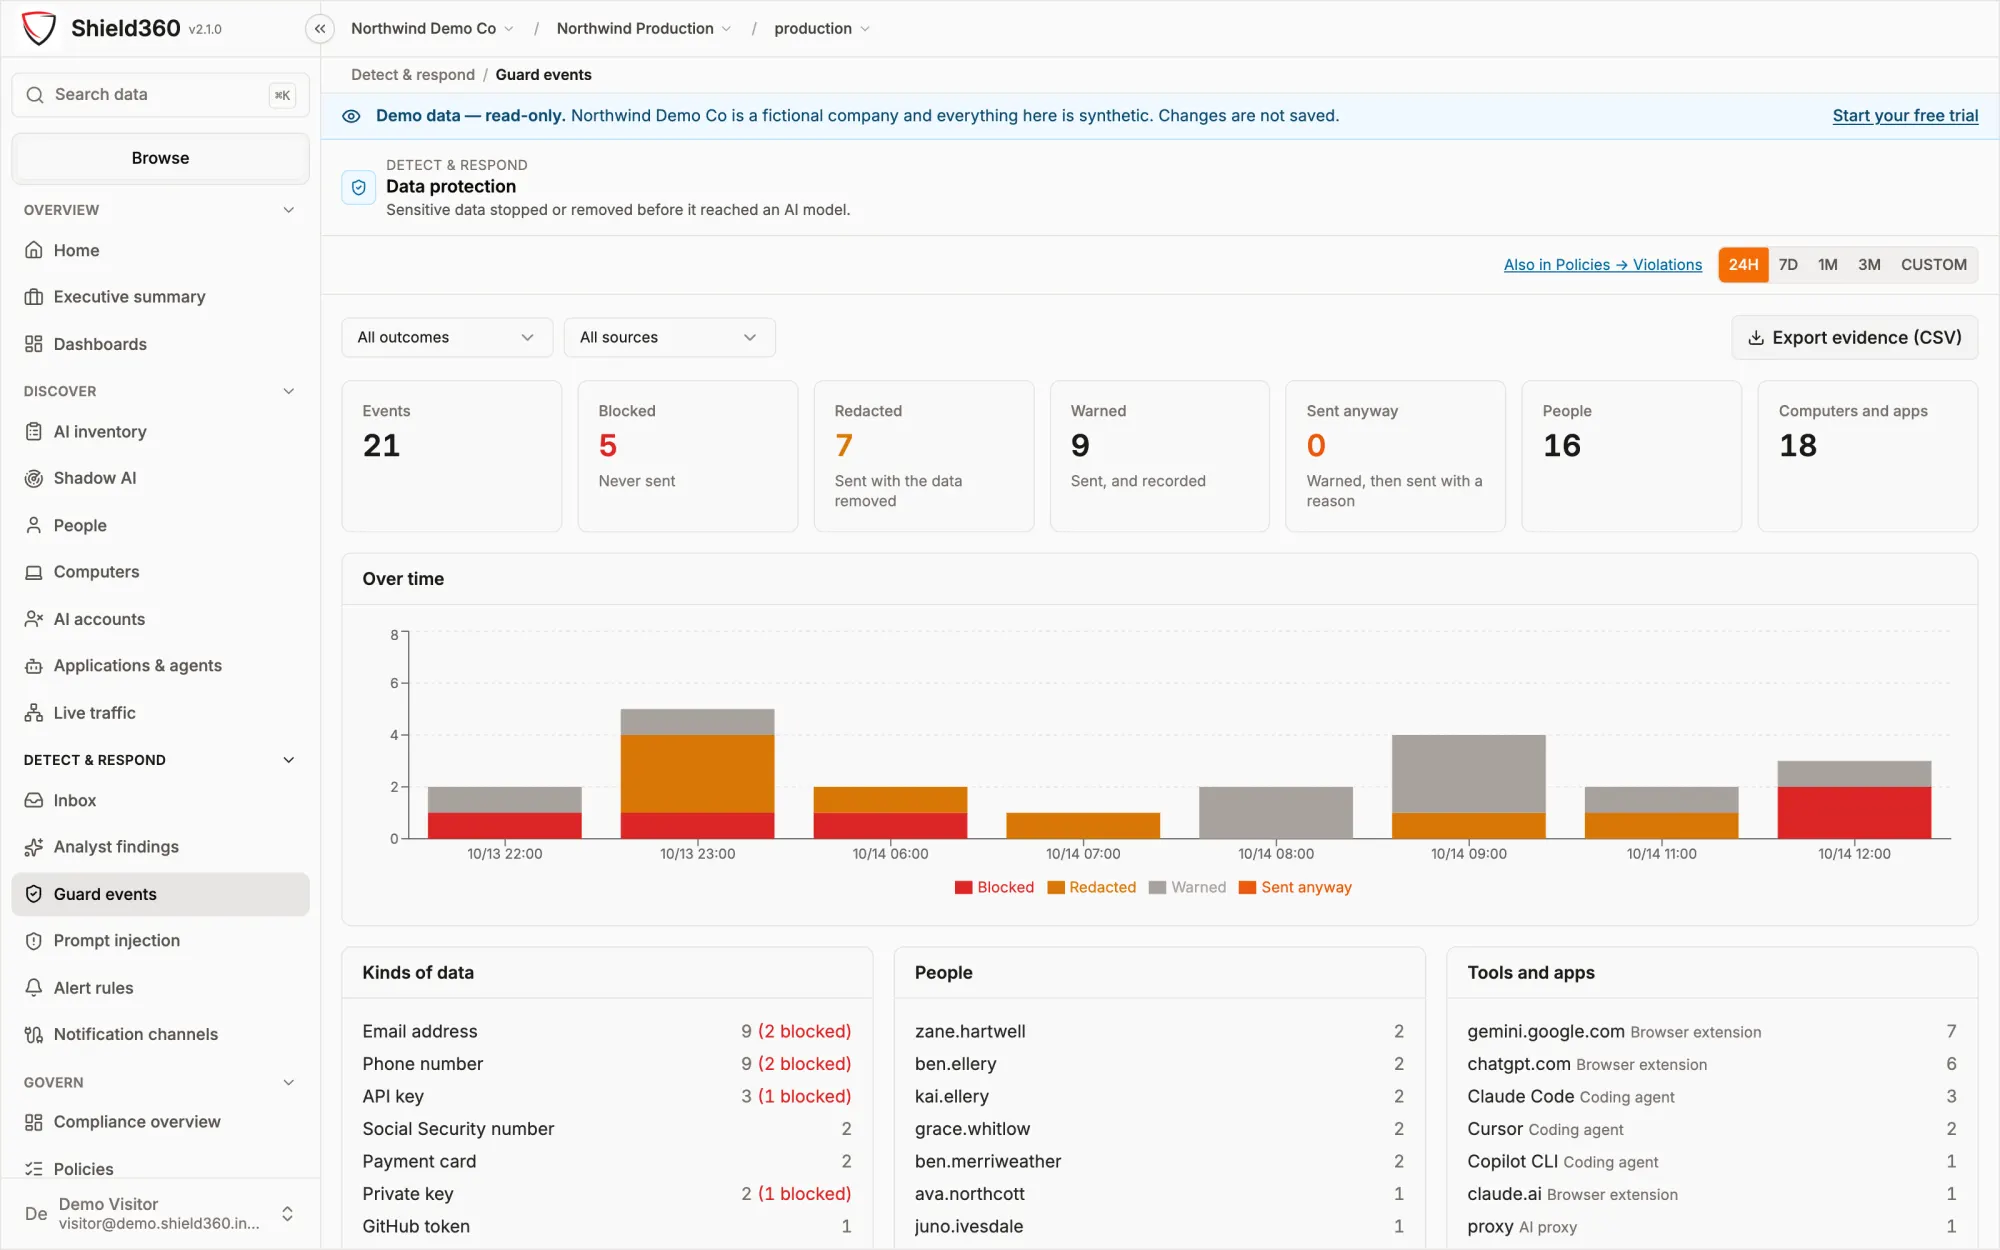
Task: Open the Live traffic page
Action: 160,713
